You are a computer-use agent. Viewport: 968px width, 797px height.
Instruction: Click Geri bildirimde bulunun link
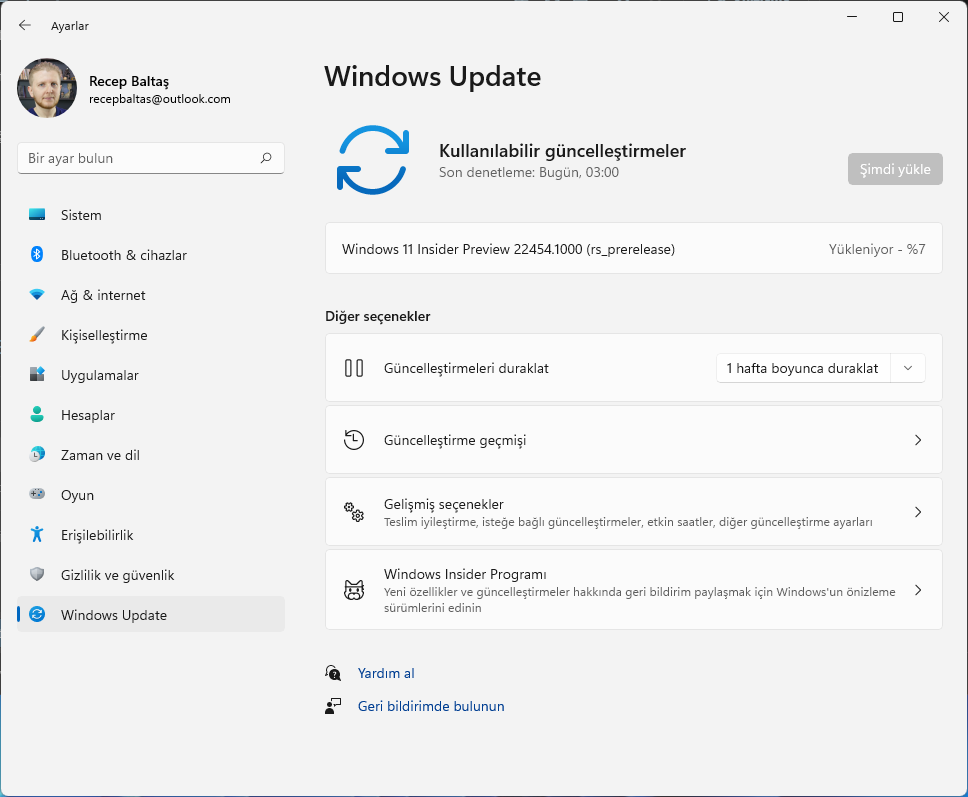[x=431, y=706]
